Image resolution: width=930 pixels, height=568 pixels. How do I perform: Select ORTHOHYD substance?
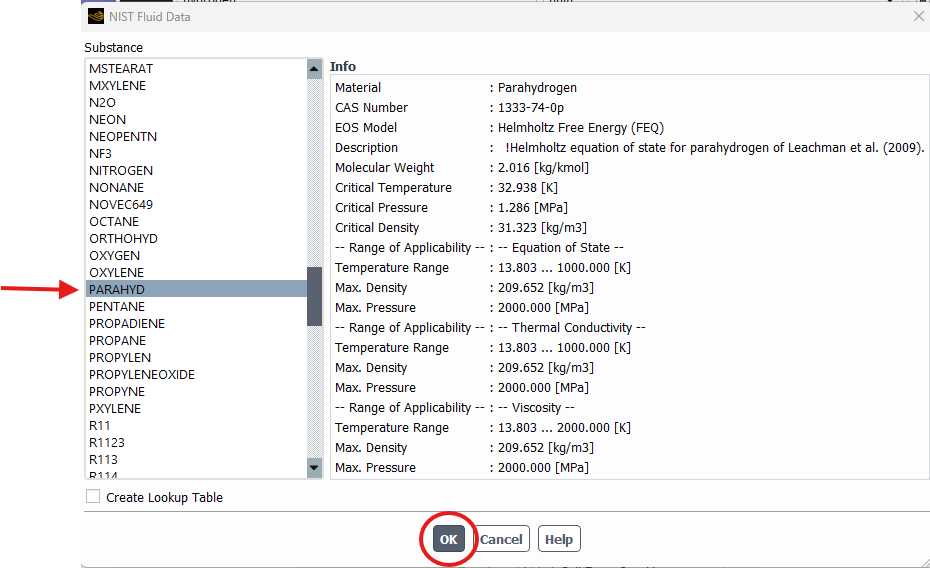pos(196,238)
